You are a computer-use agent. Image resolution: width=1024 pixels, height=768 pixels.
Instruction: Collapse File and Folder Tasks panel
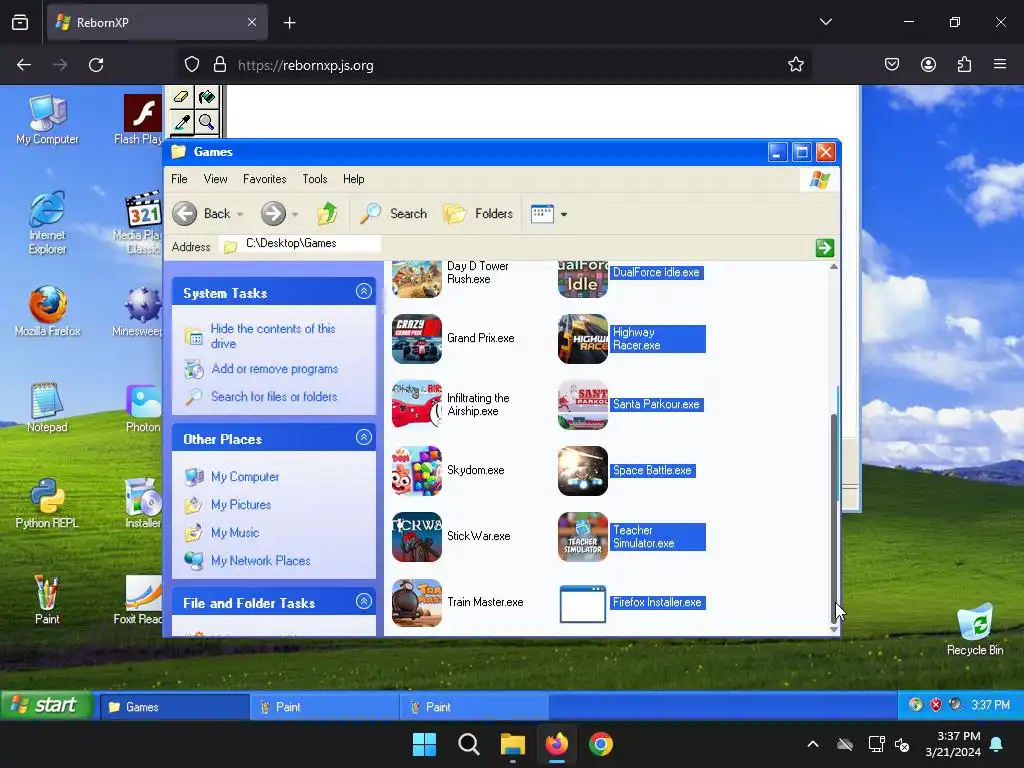click(364, 601)
